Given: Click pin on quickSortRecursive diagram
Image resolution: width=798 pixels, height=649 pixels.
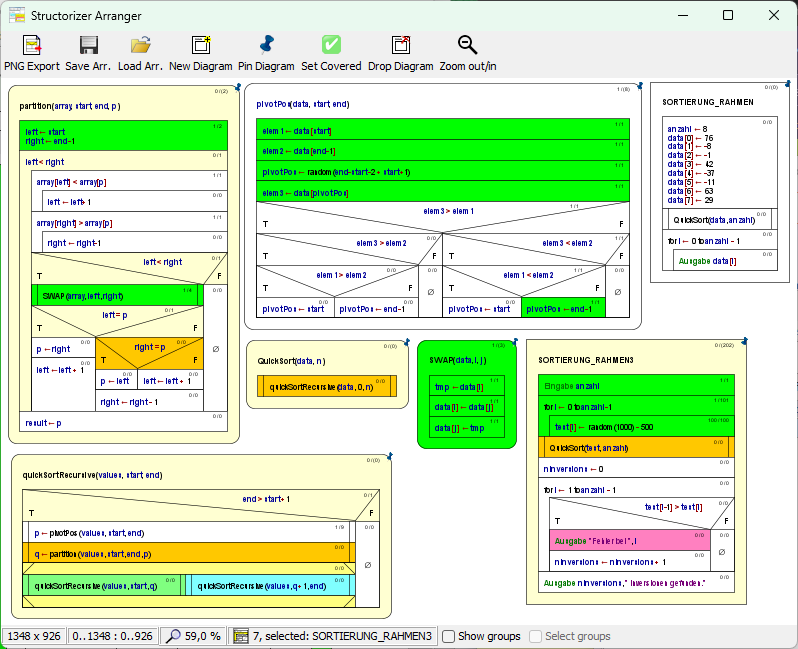Looking at the screenshot, I should point(389,457).
